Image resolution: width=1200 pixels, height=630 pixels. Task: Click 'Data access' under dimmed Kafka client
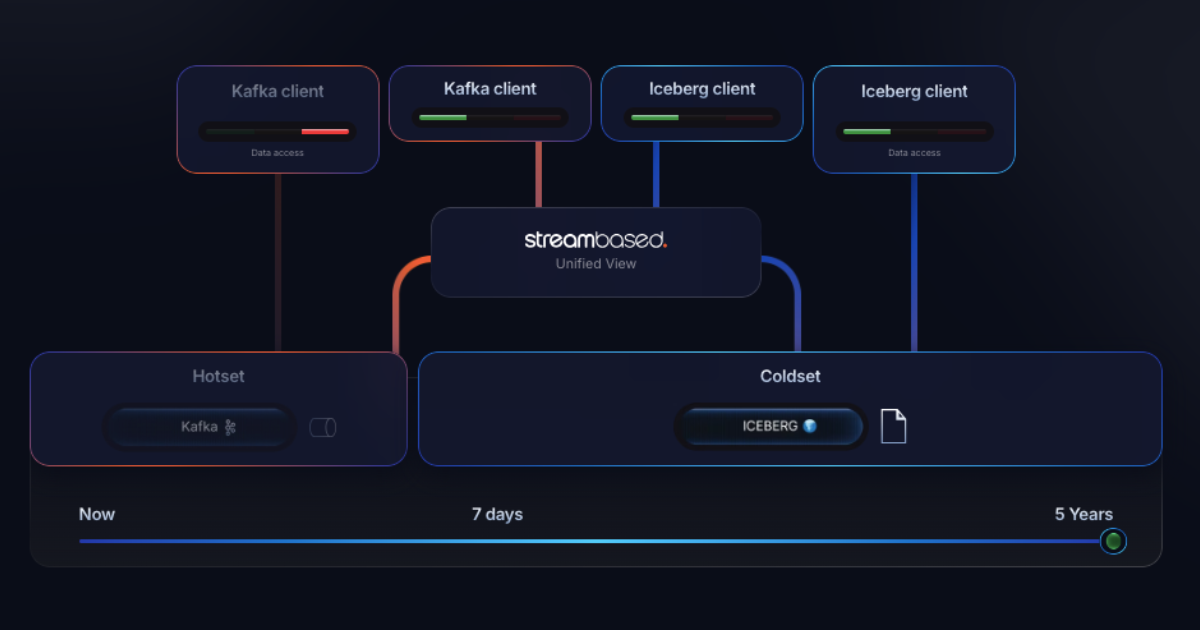point(278,153)
